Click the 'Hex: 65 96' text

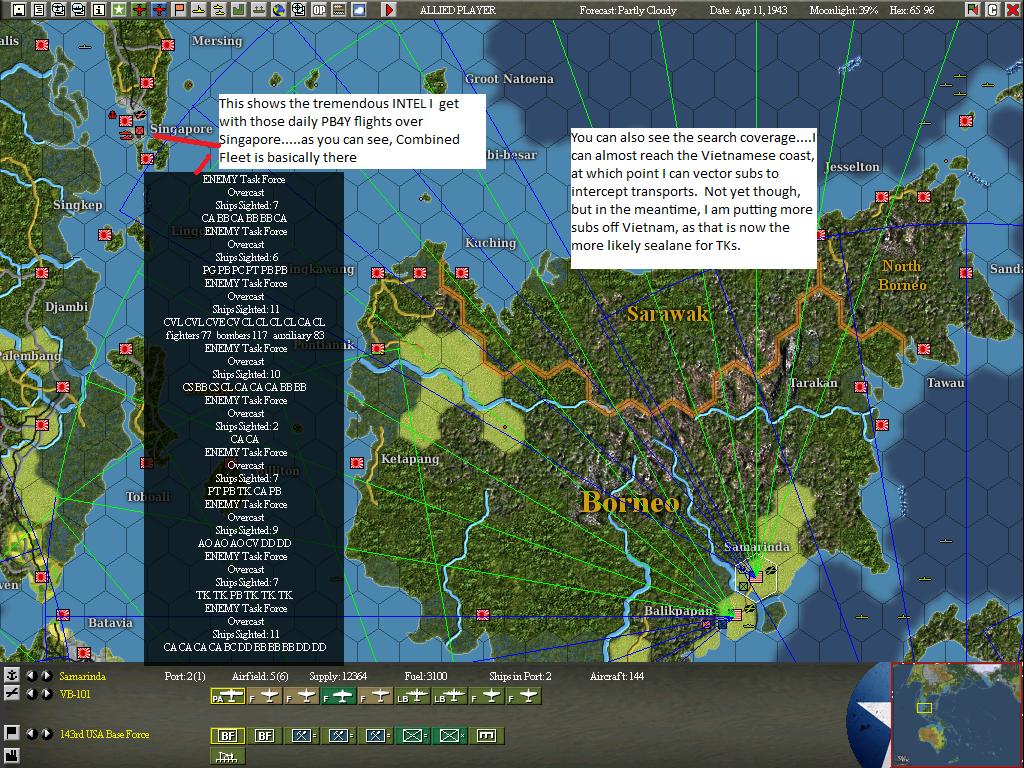click(912, 10)
